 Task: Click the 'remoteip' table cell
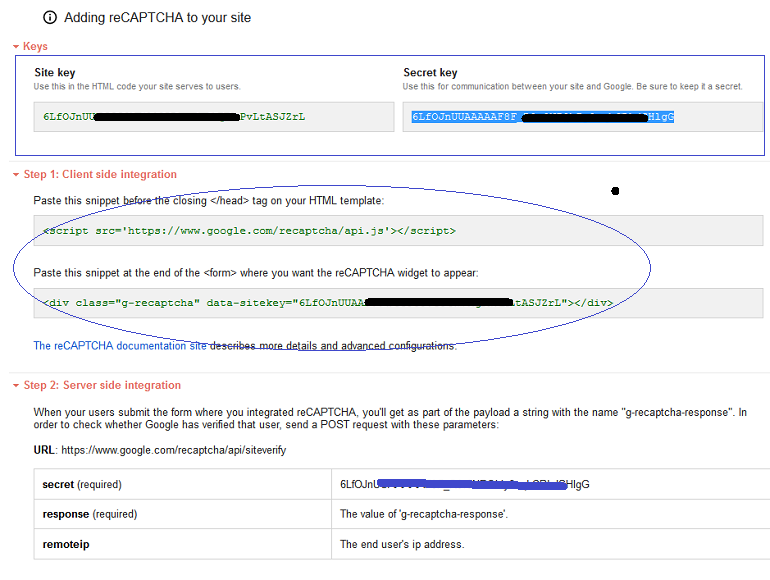pos(183,544)
